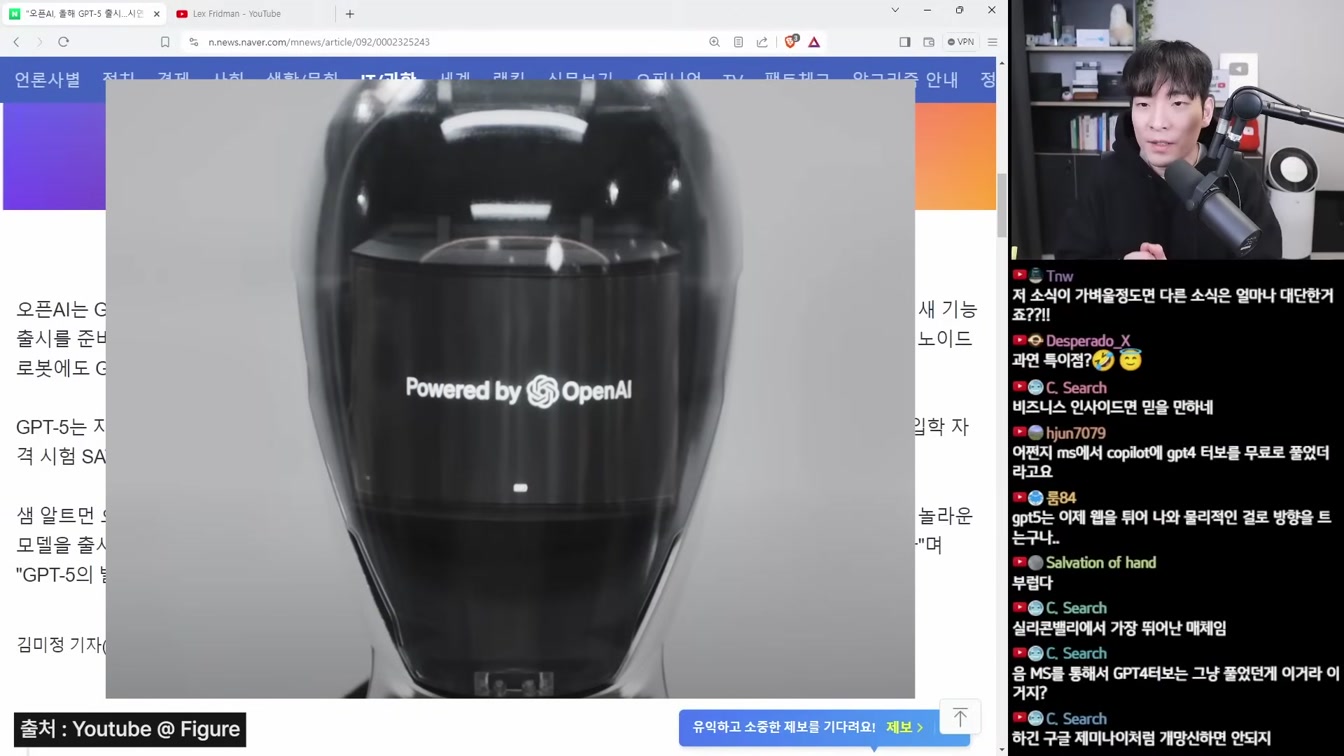Expand the tab search dropdown arrow

click(x=895, y=10)
